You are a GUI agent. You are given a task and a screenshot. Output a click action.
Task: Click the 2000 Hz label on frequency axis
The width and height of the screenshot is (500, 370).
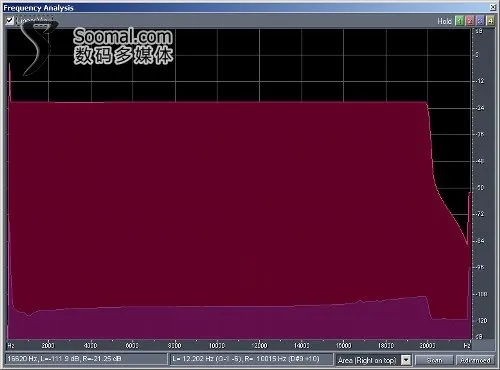[48, 345]
